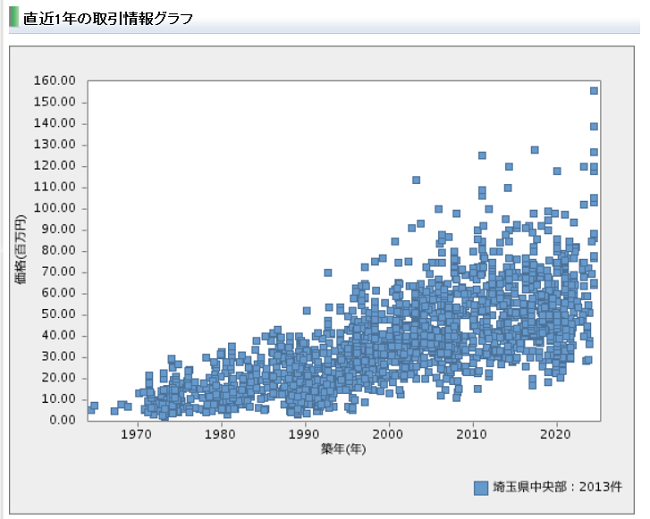The height and width of the screenshot is (519, 650).
Task: Click the 2000 label on the x-axis
Action: [x=388, y=434]
